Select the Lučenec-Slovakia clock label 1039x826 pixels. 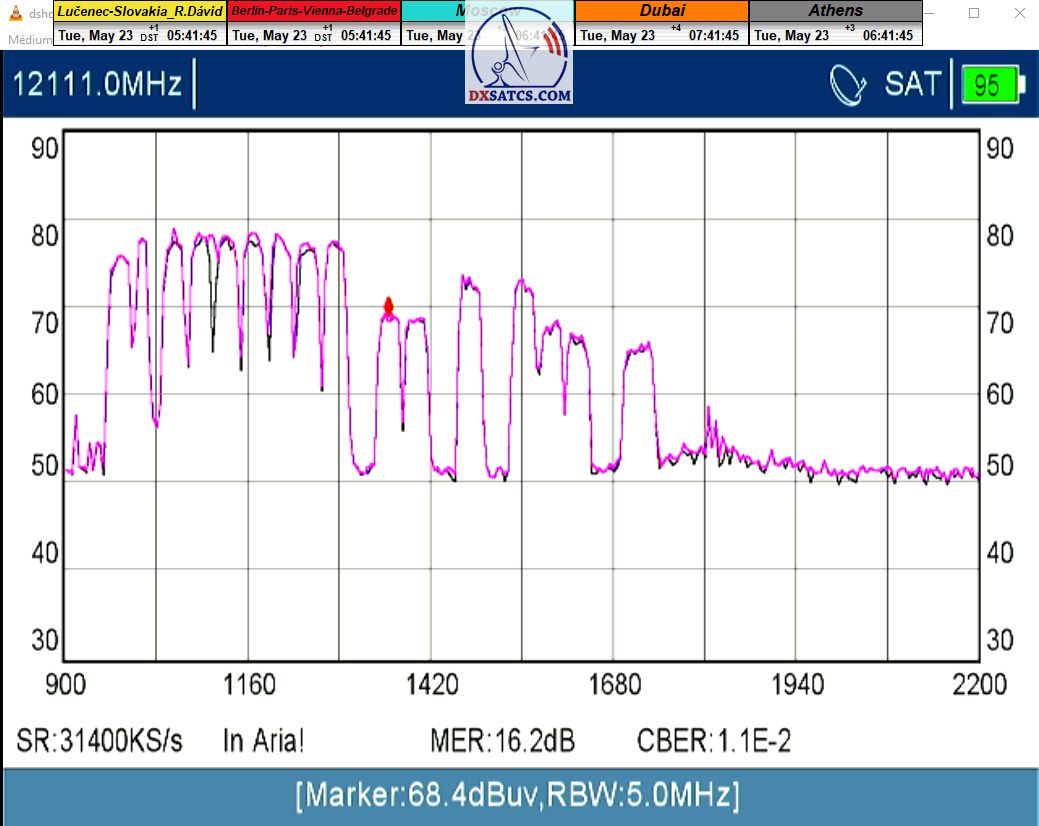(140, 11)
